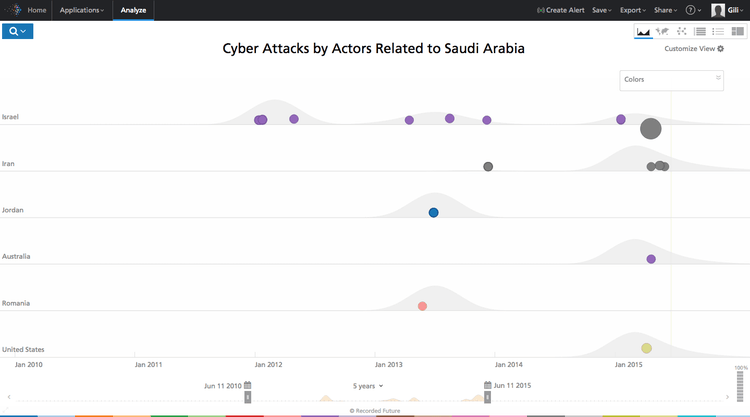Switch to the timeline chart view icon

point(643,32)
